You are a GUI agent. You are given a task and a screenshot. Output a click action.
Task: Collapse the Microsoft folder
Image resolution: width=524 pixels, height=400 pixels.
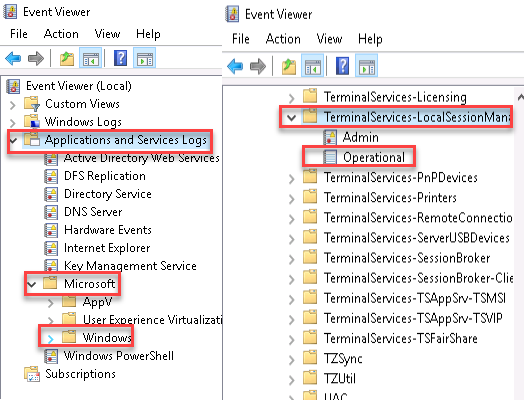click(x=32, y=284)
